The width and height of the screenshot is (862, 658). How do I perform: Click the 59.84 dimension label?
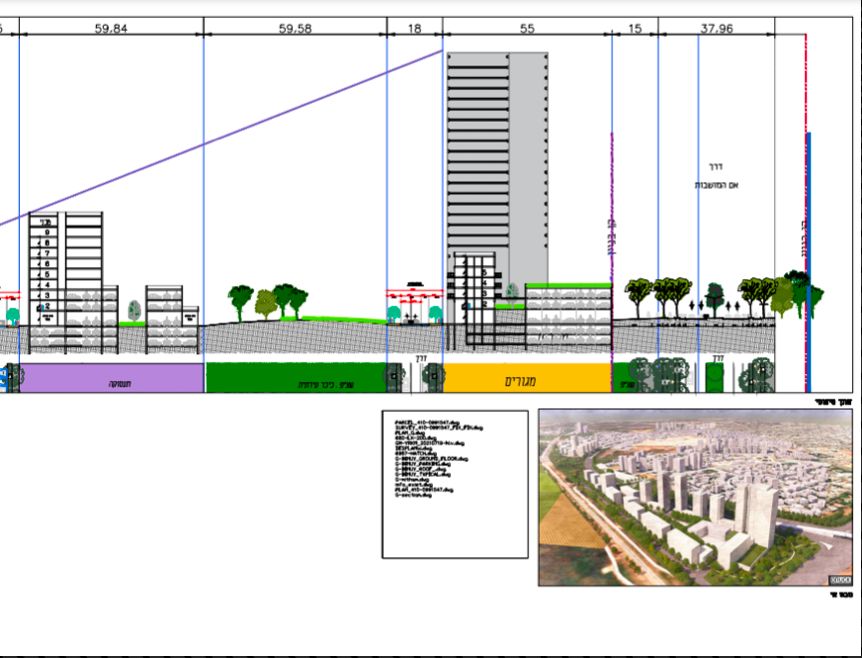(x=110, y=29)
